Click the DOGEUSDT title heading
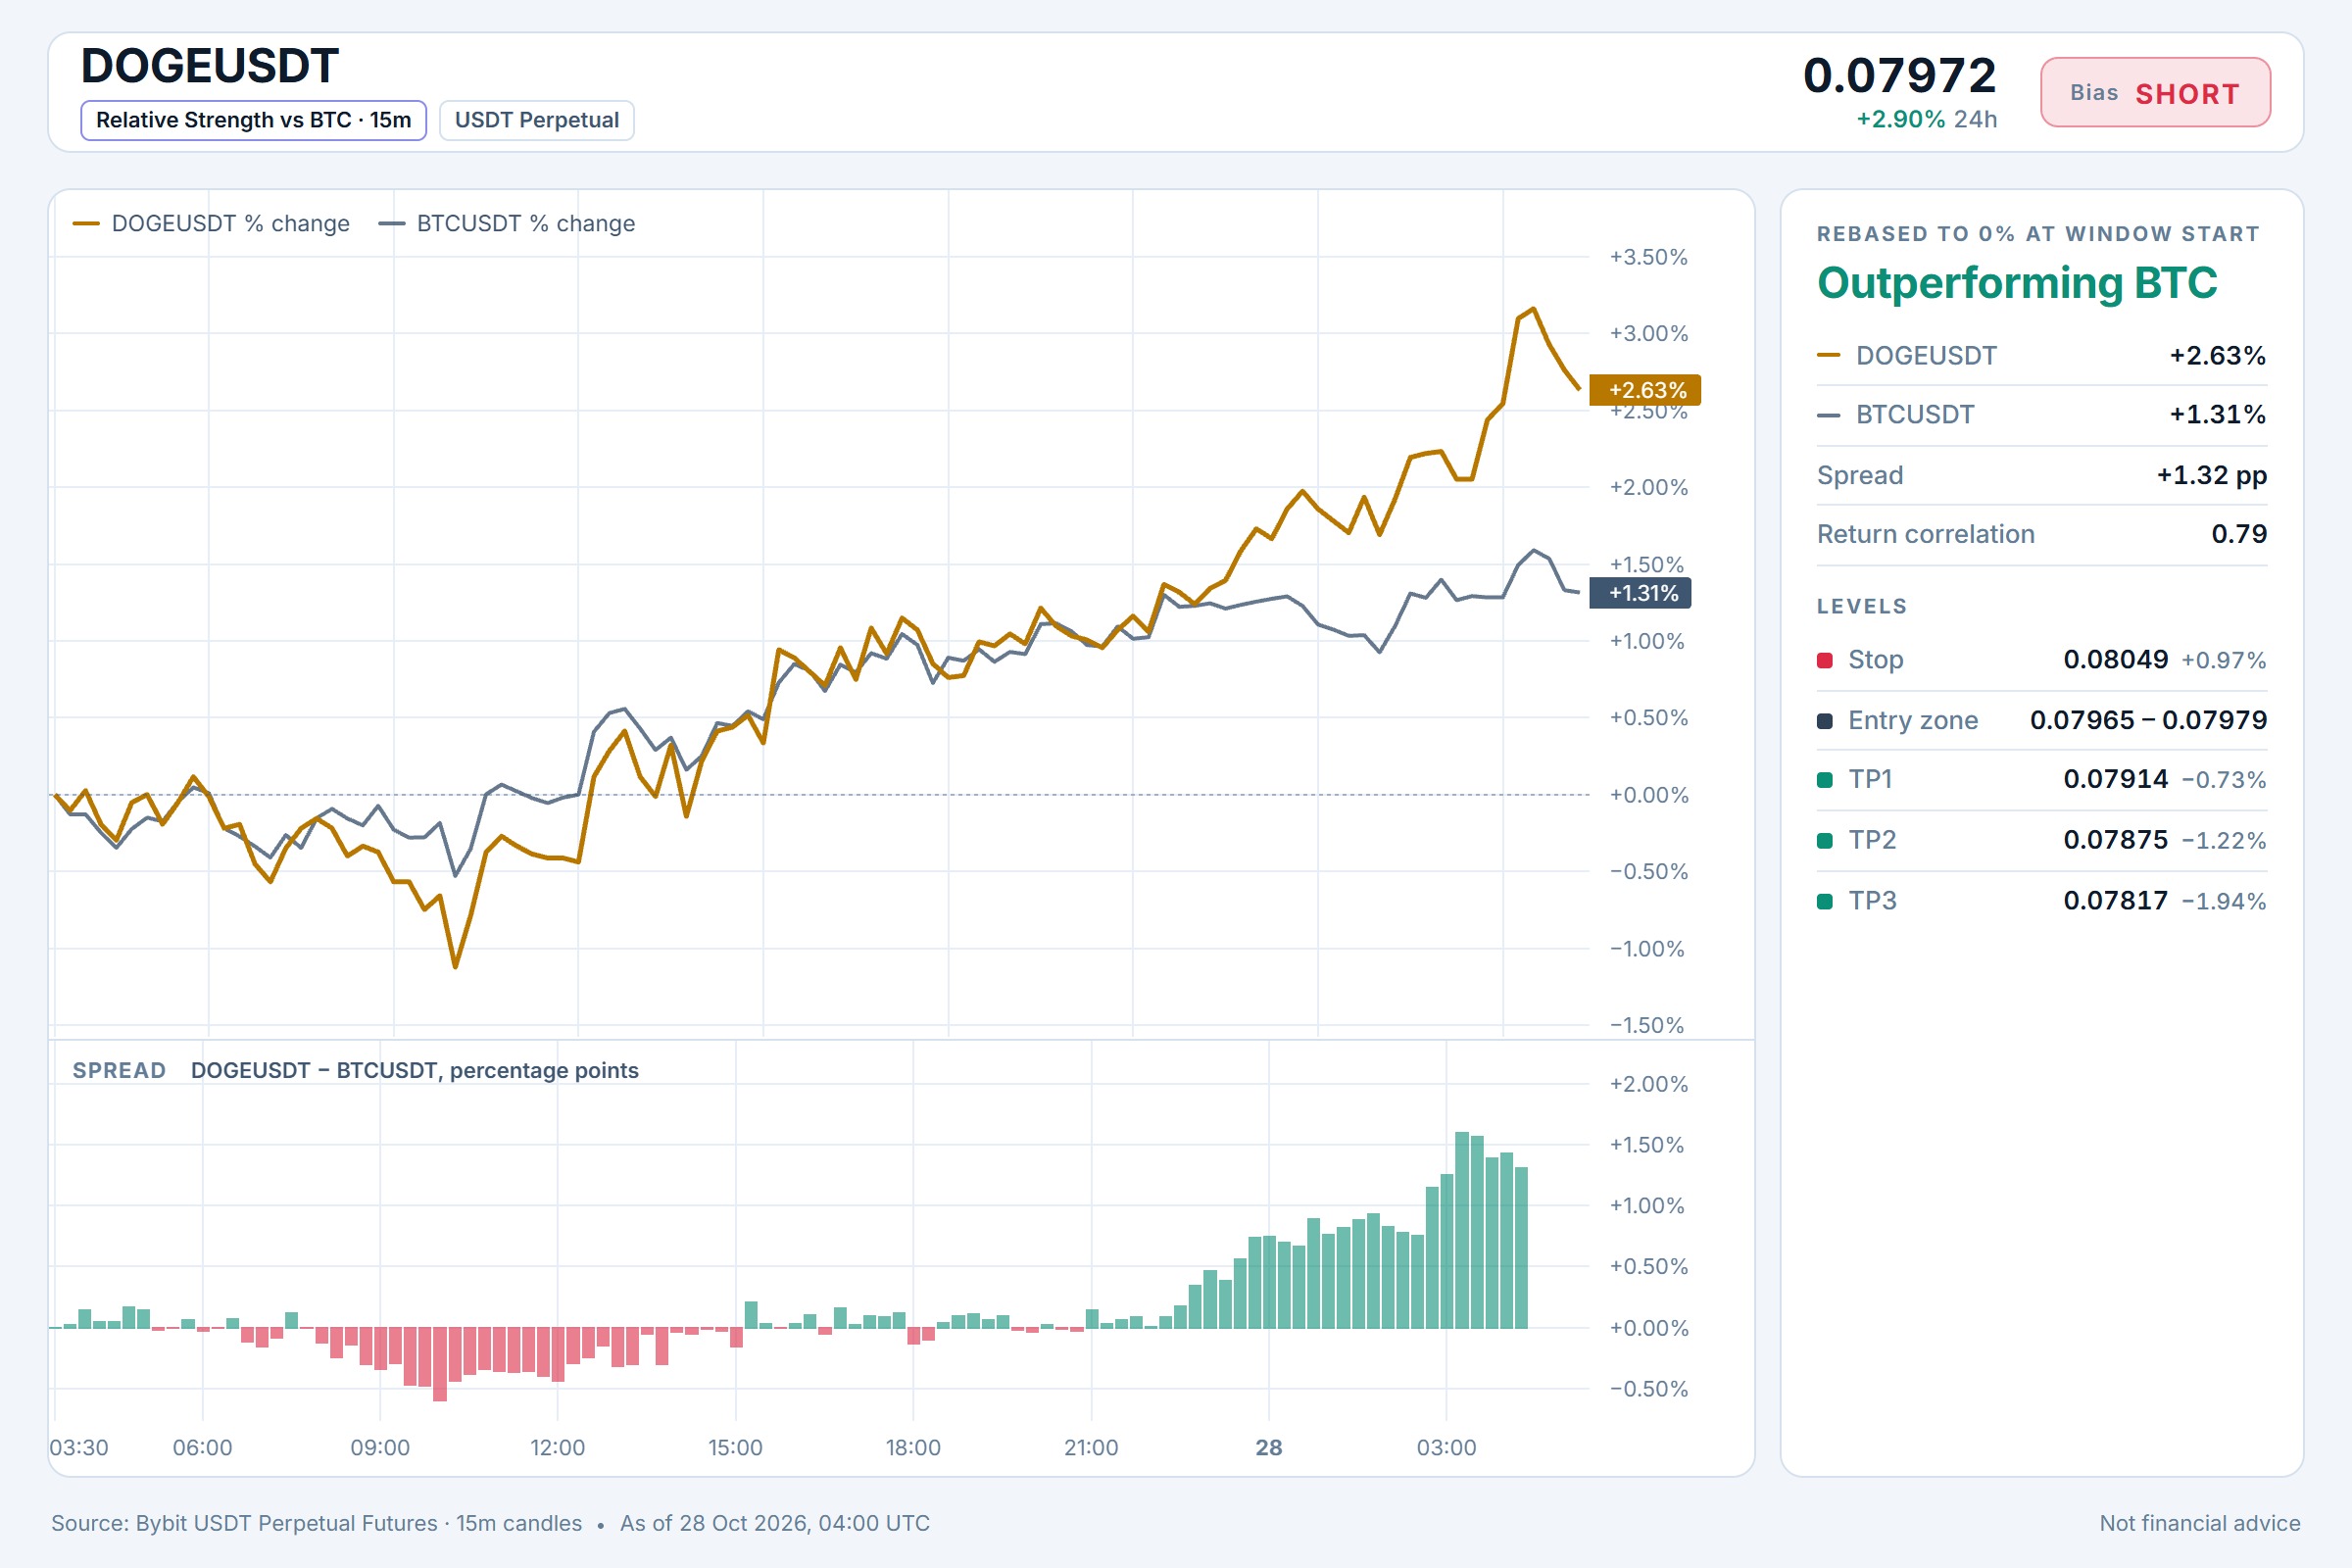Image resolution: width=2352 pixels, height=1568 pixels. [x=210, y=66]
